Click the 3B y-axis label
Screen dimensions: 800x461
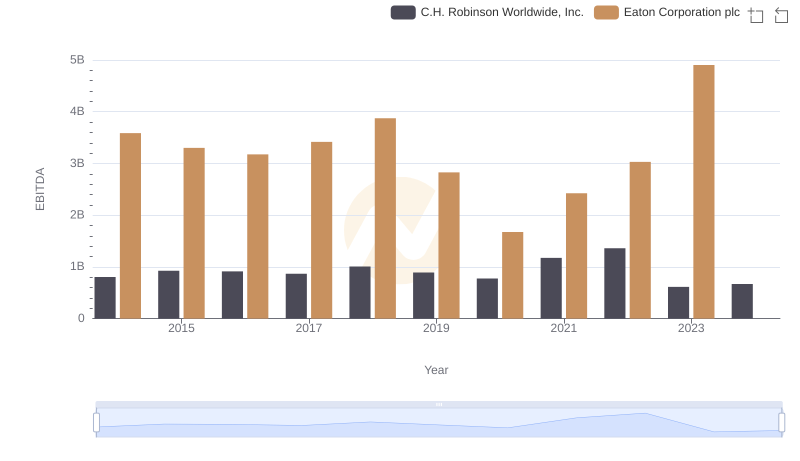click(x=77, y=163)
